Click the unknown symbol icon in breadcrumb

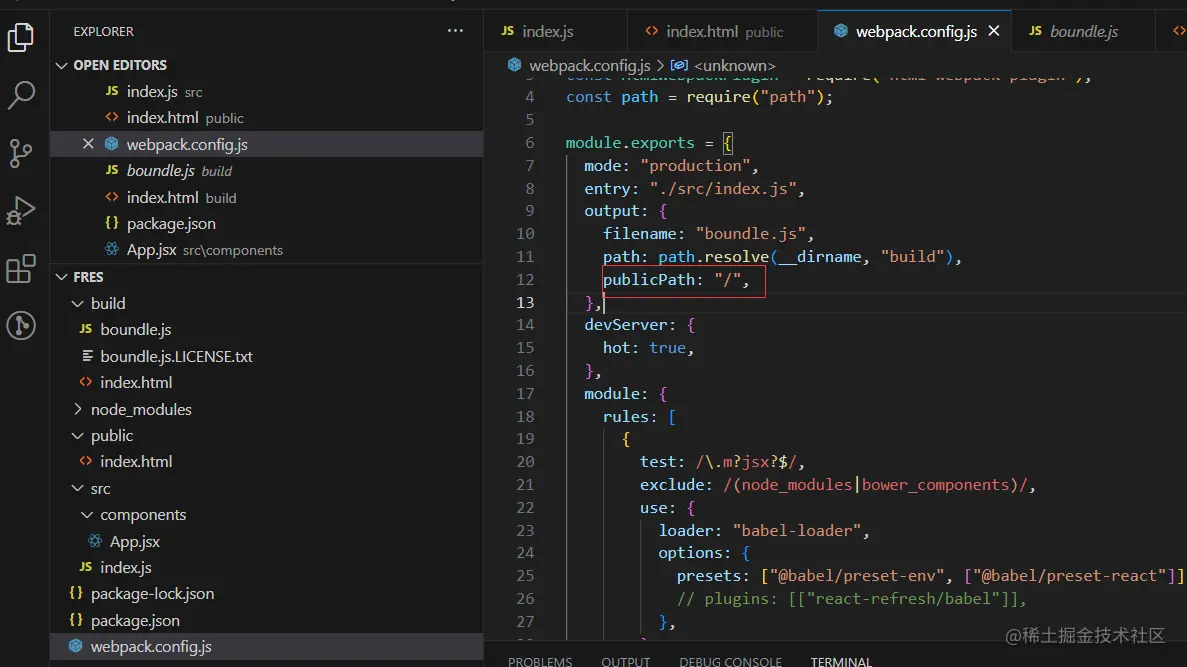[679, 65]
